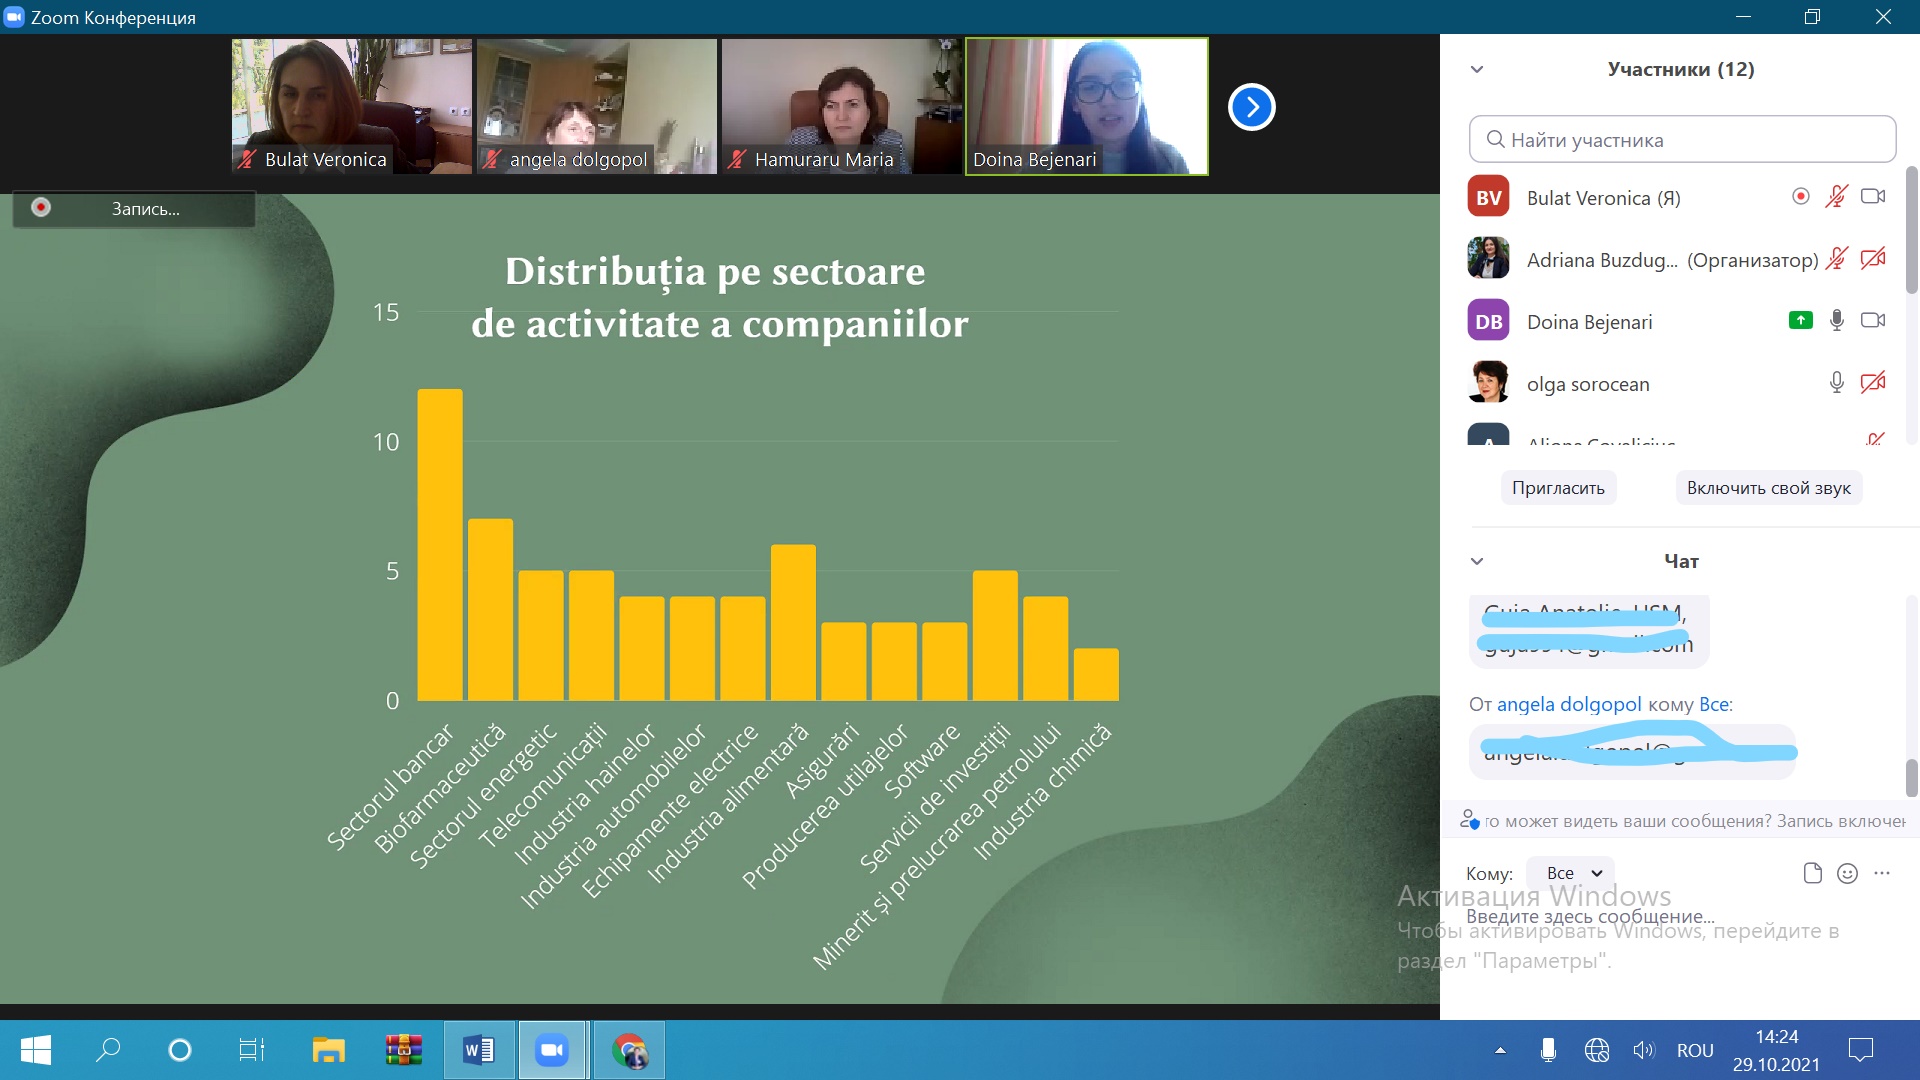
Task: Click the Найти участника search field
Action: tap(1682, 140)
